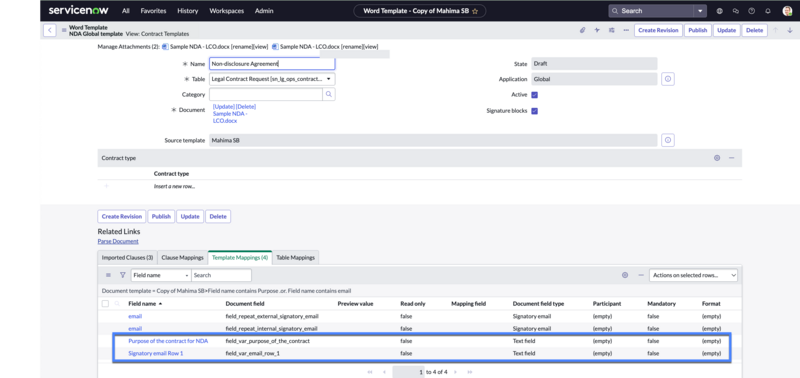Open Signatory email Row 1 record
The image size is (800, 378).
pyautogui.click(x=156, y=353)
